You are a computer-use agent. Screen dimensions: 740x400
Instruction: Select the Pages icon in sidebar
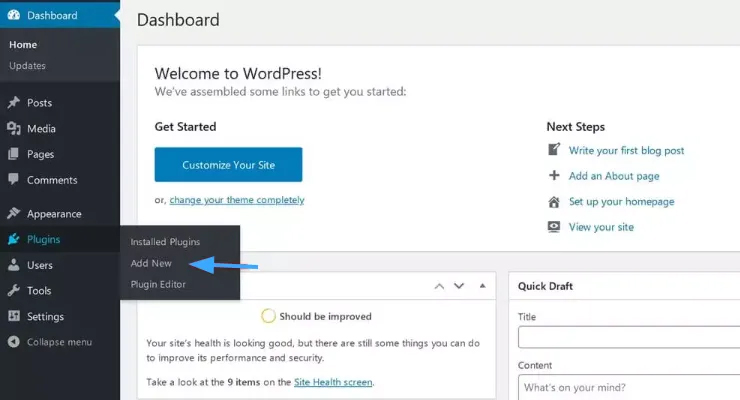14,155
